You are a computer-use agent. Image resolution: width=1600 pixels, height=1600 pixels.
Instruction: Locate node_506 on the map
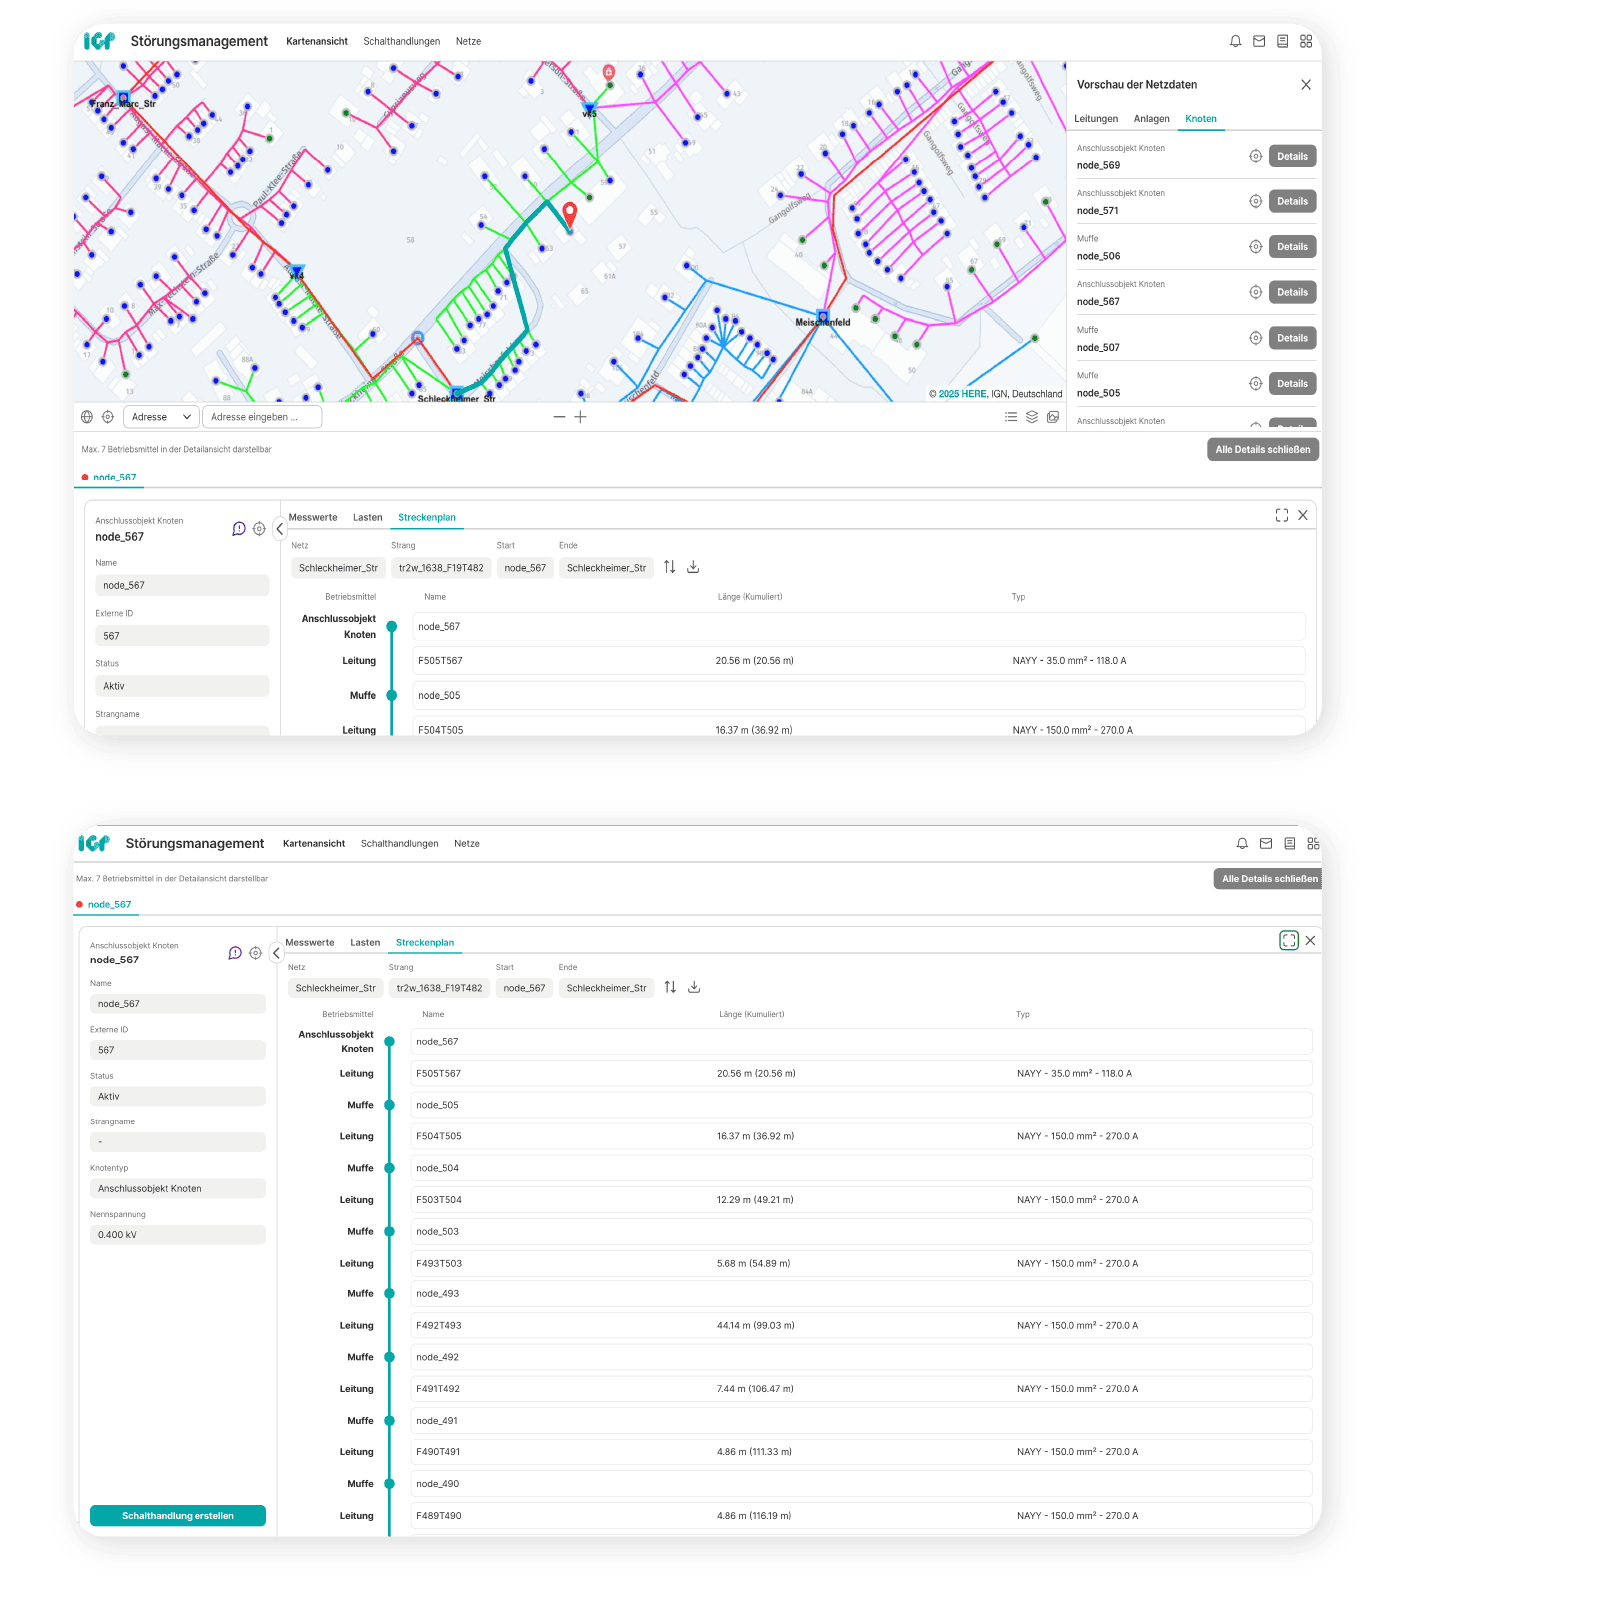pos(1255,247)
